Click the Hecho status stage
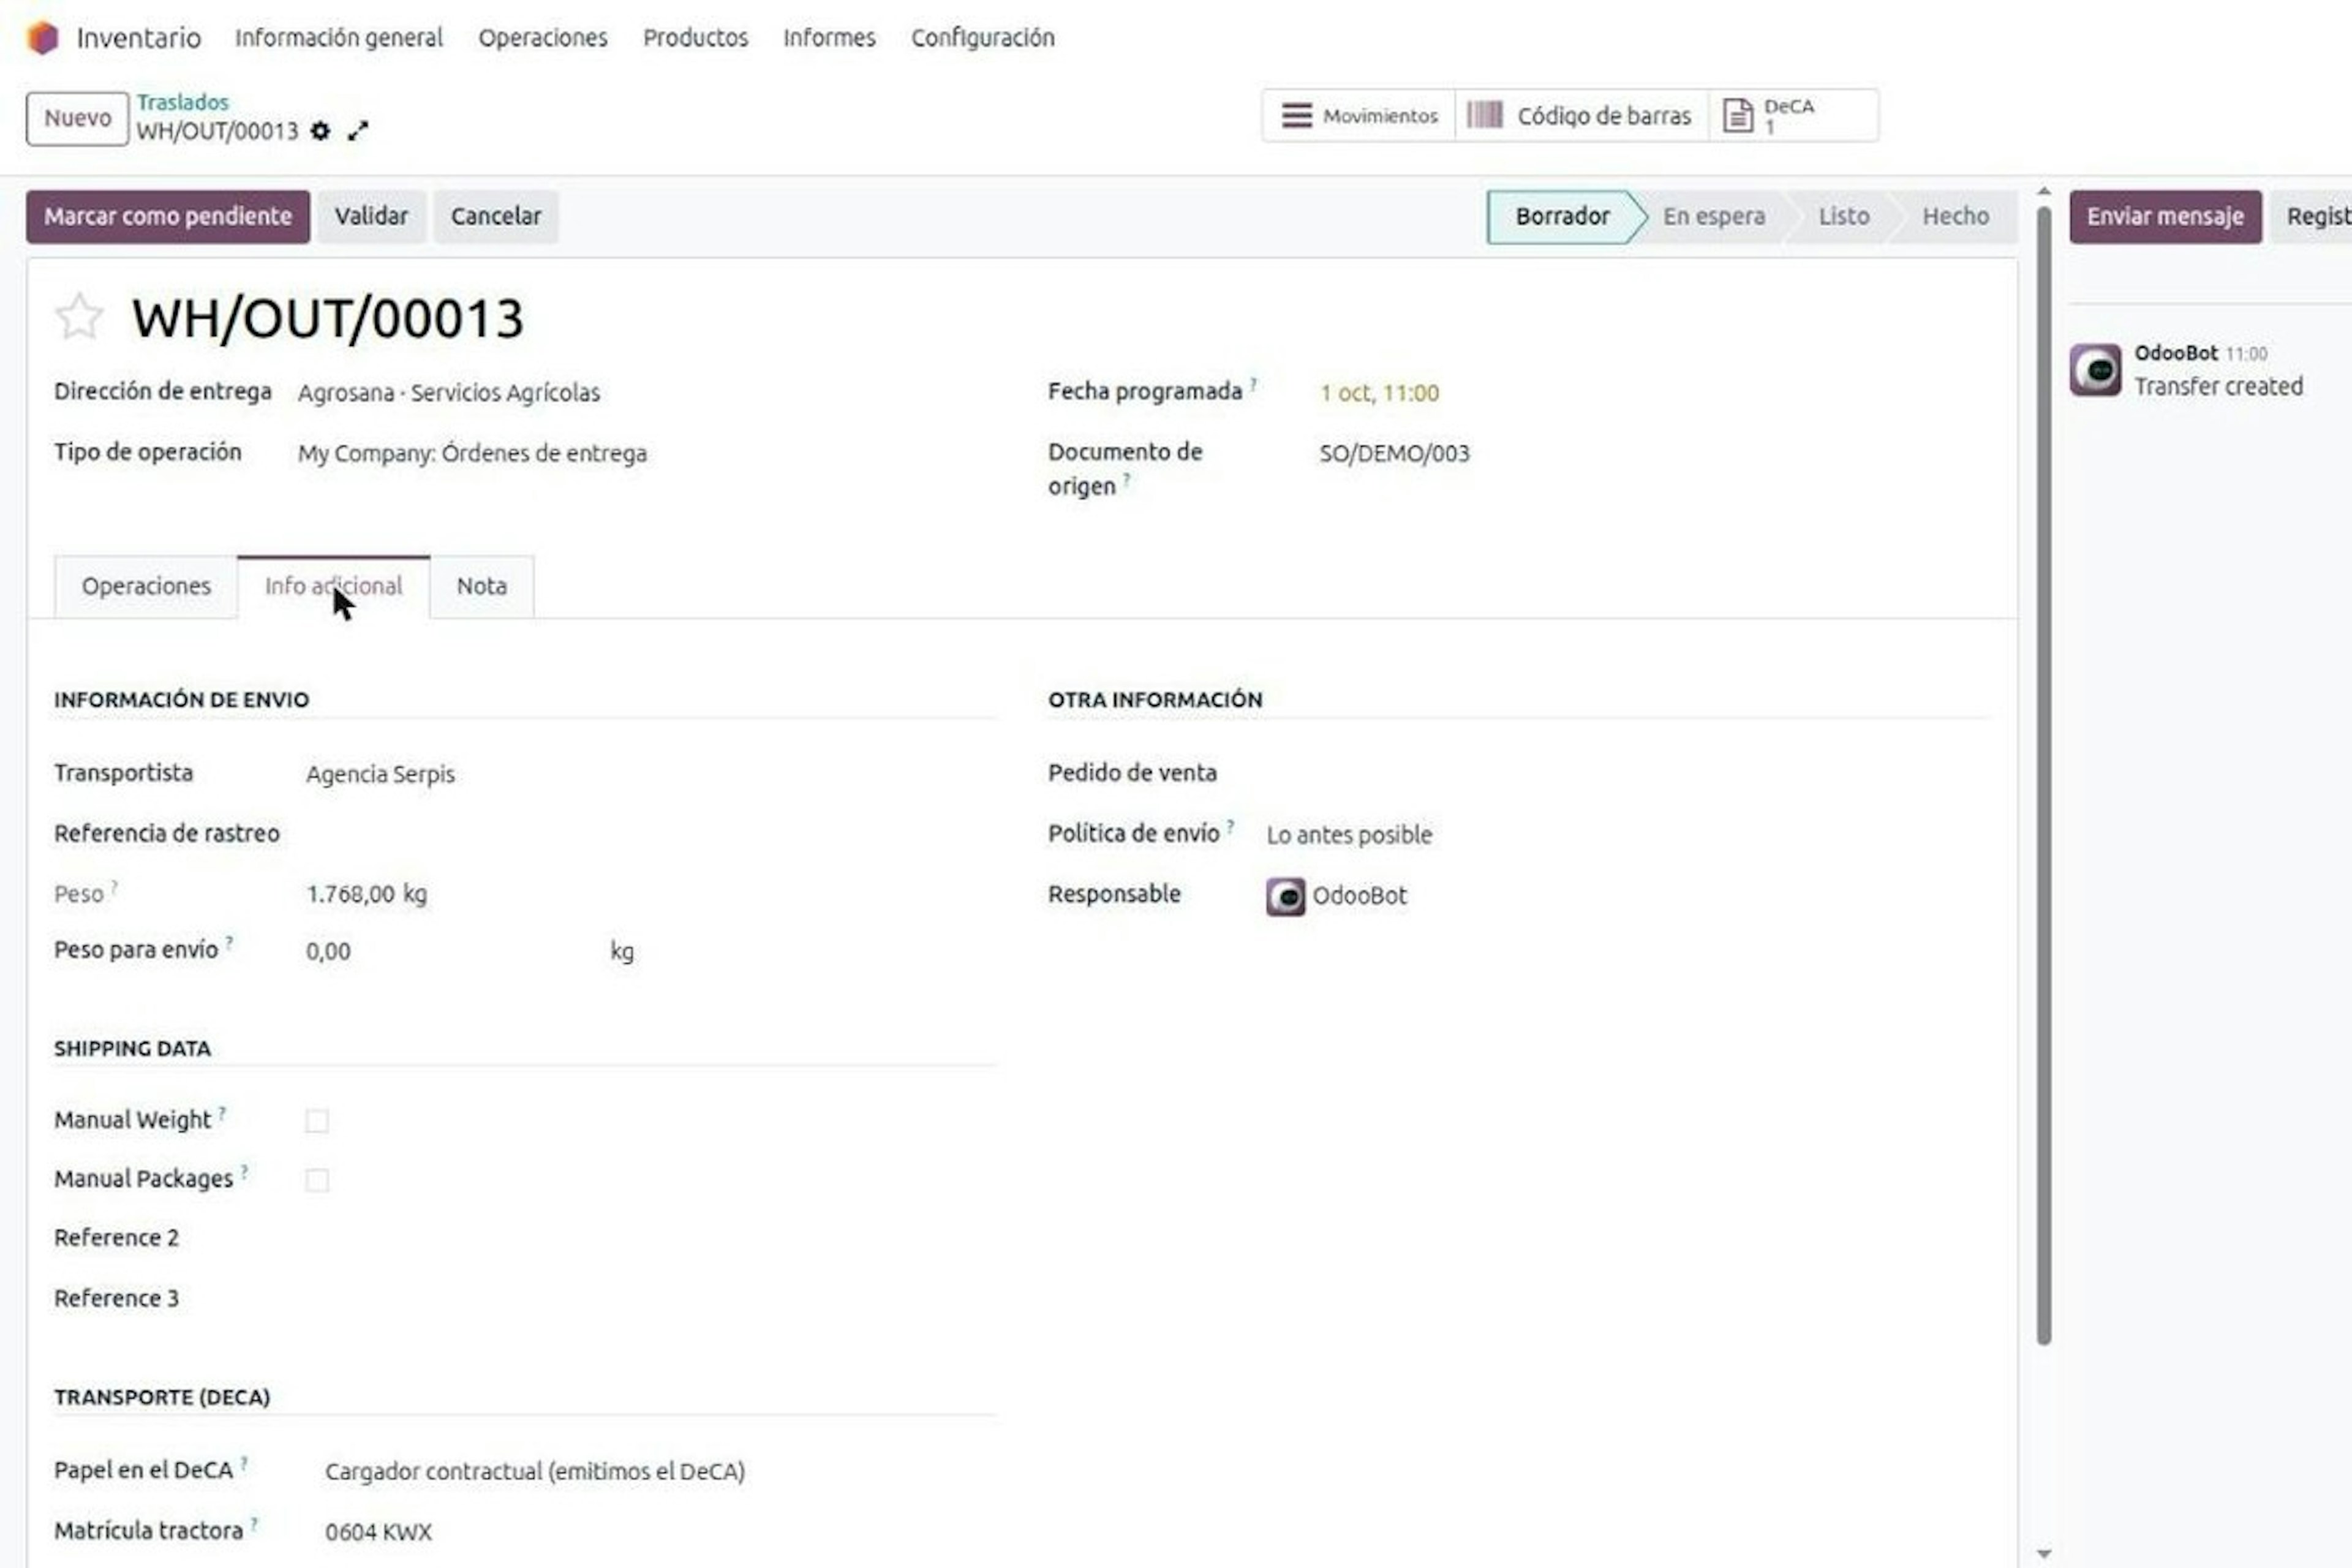This screenshot has width=2352, height=1568. tap(1955, 216)
